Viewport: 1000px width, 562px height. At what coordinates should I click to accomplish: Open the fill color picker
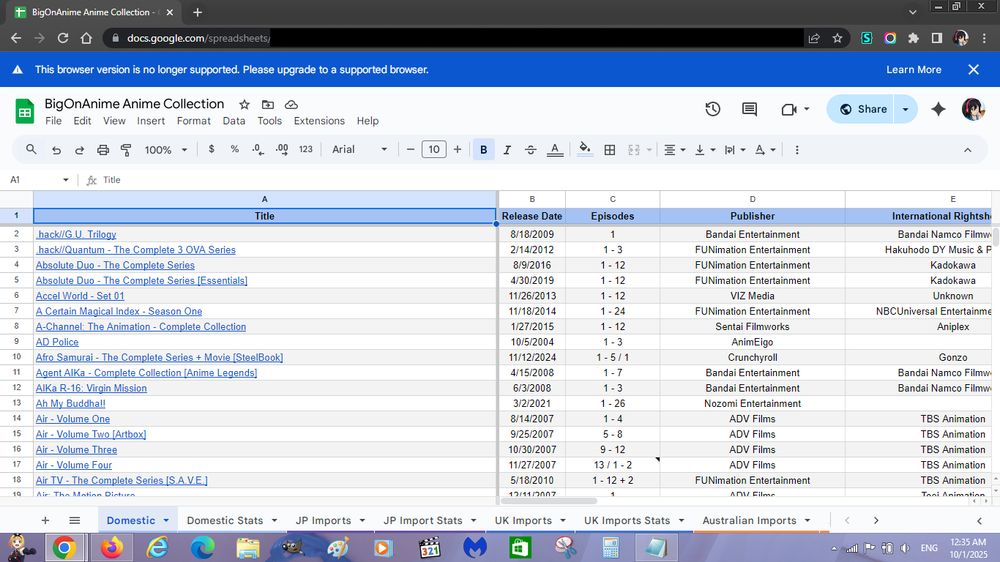[587, 150]
